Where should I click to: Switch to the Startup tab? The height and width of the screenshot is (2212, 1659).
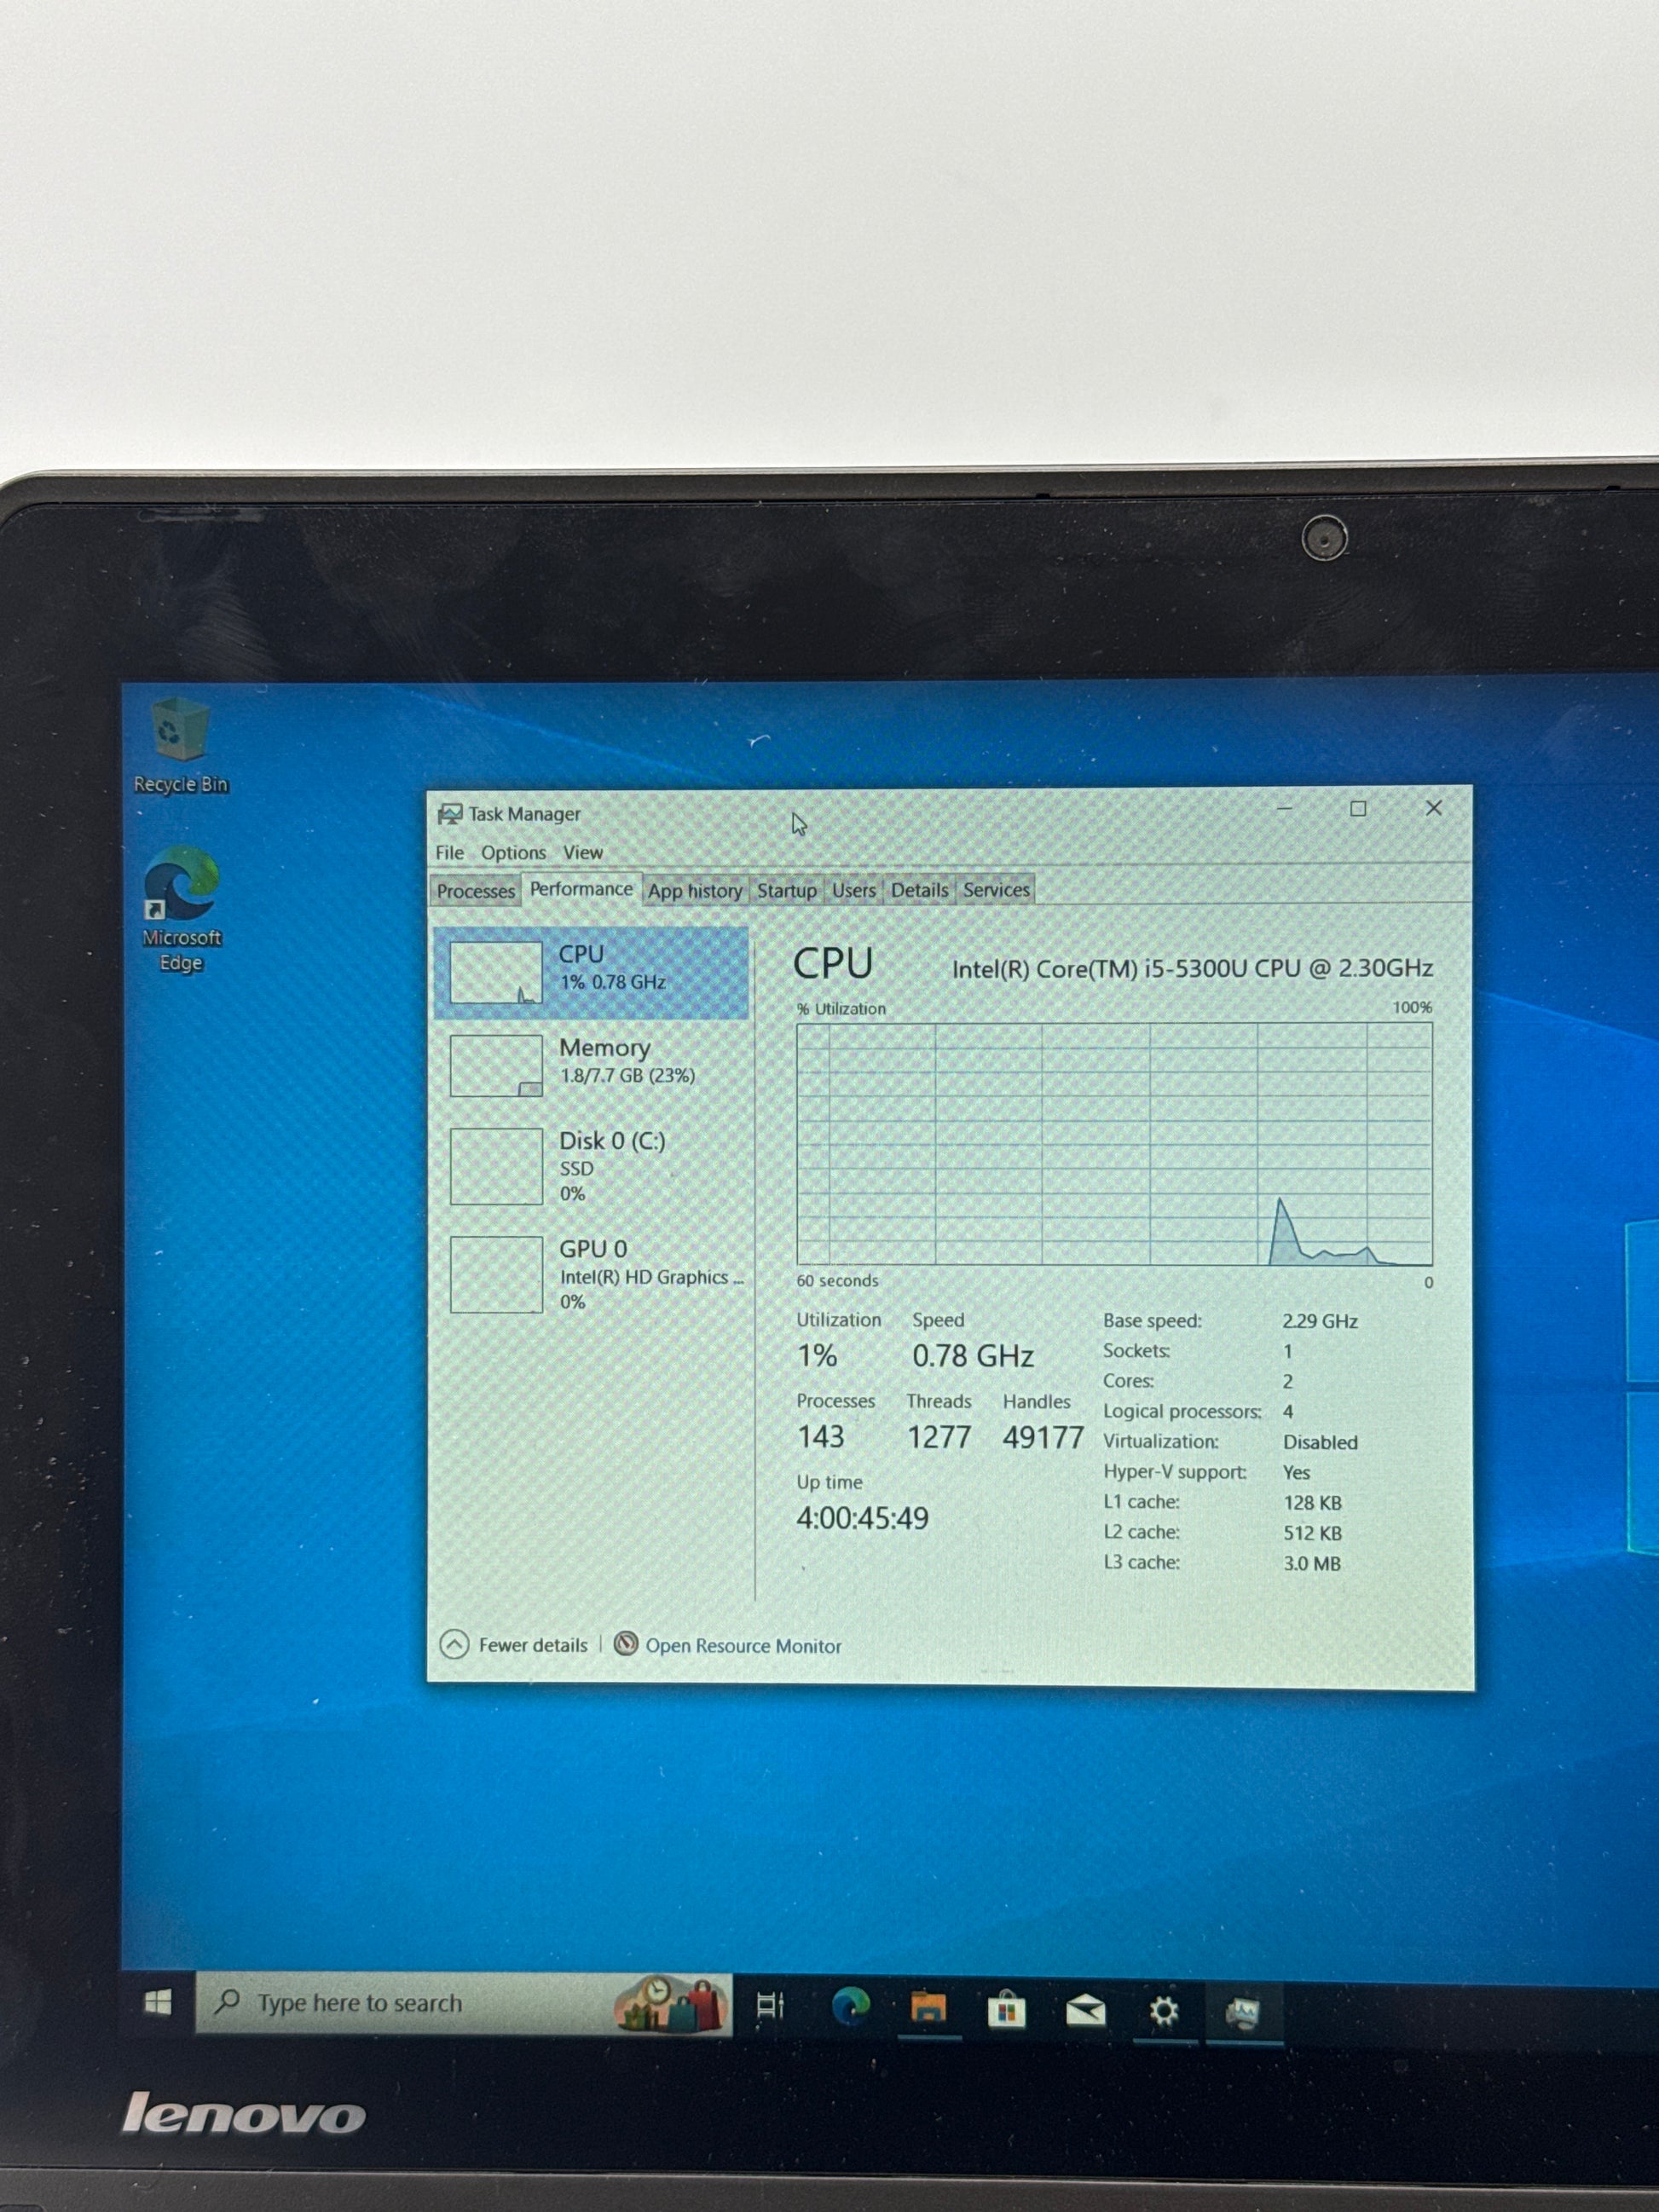click(x=786, y=890)
